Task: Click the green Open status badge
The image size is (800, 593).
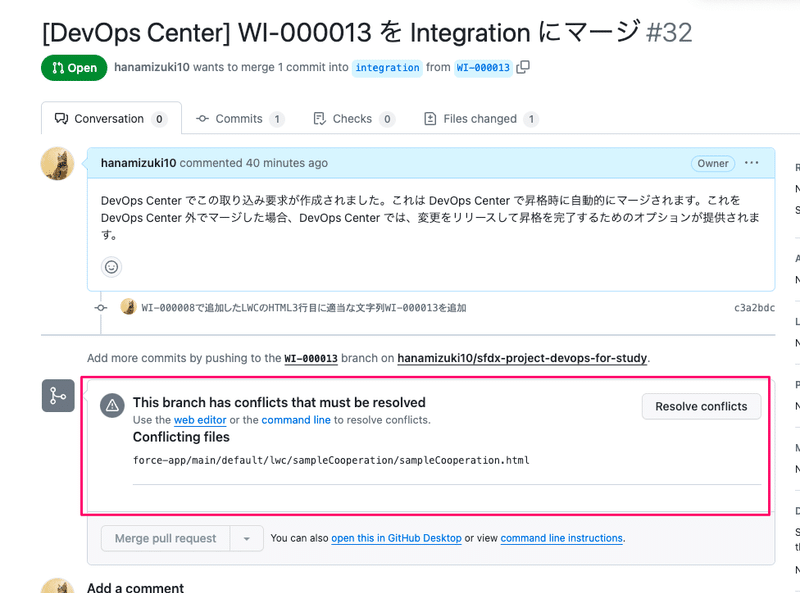Action: [74, 67]
